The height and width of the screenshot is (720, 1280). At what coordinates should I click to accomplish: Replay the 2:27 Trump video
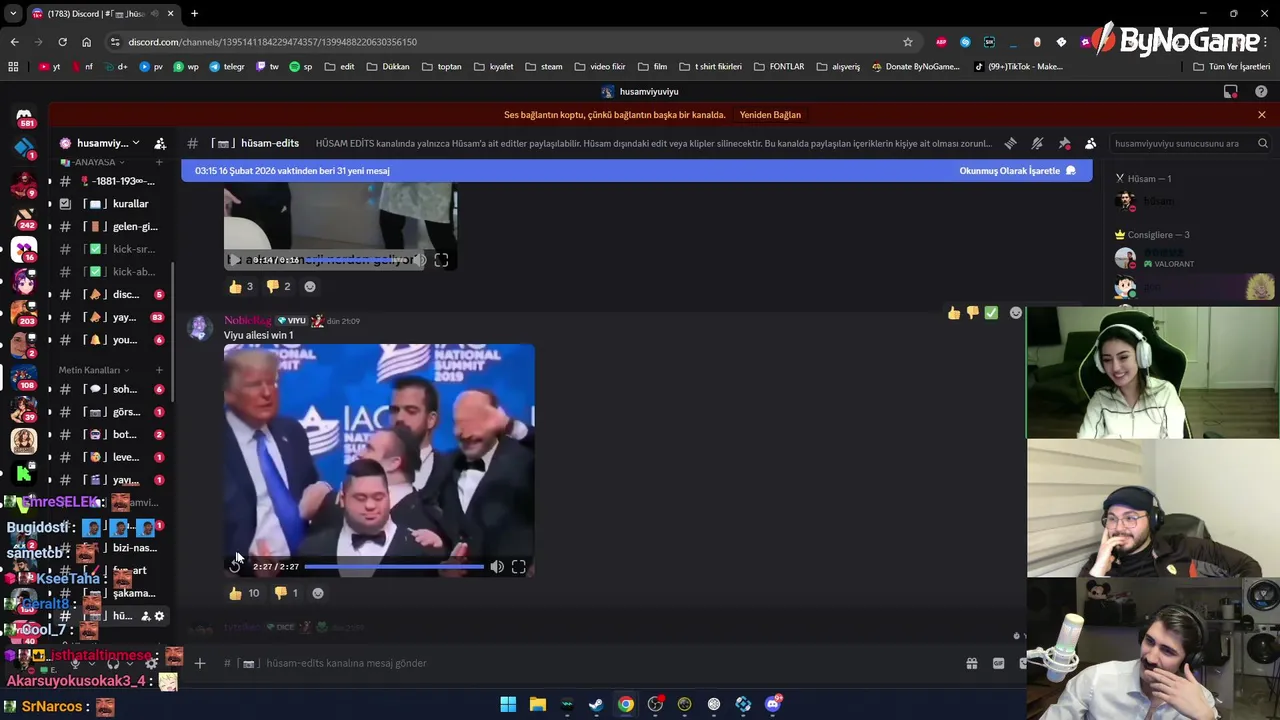click(x=236, y=566)
